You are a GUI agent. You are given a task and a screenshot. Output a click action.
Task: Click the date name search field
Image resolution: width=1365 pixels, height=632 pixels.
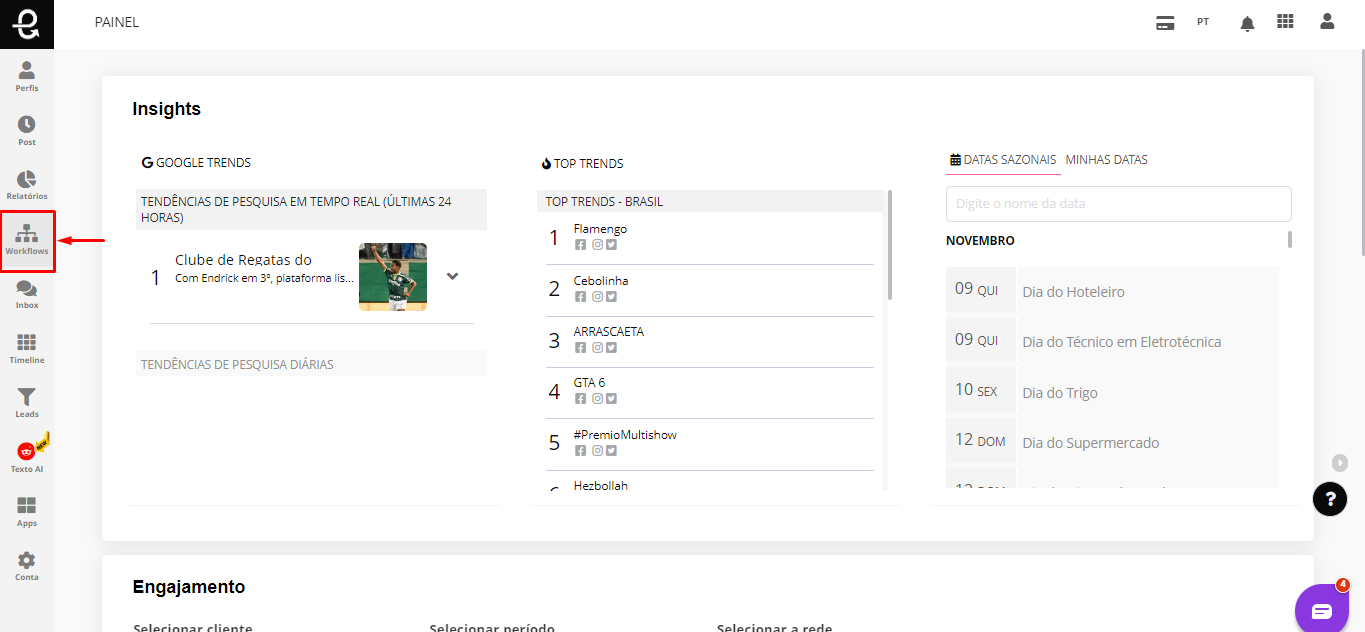click(x=1118, y=203)
